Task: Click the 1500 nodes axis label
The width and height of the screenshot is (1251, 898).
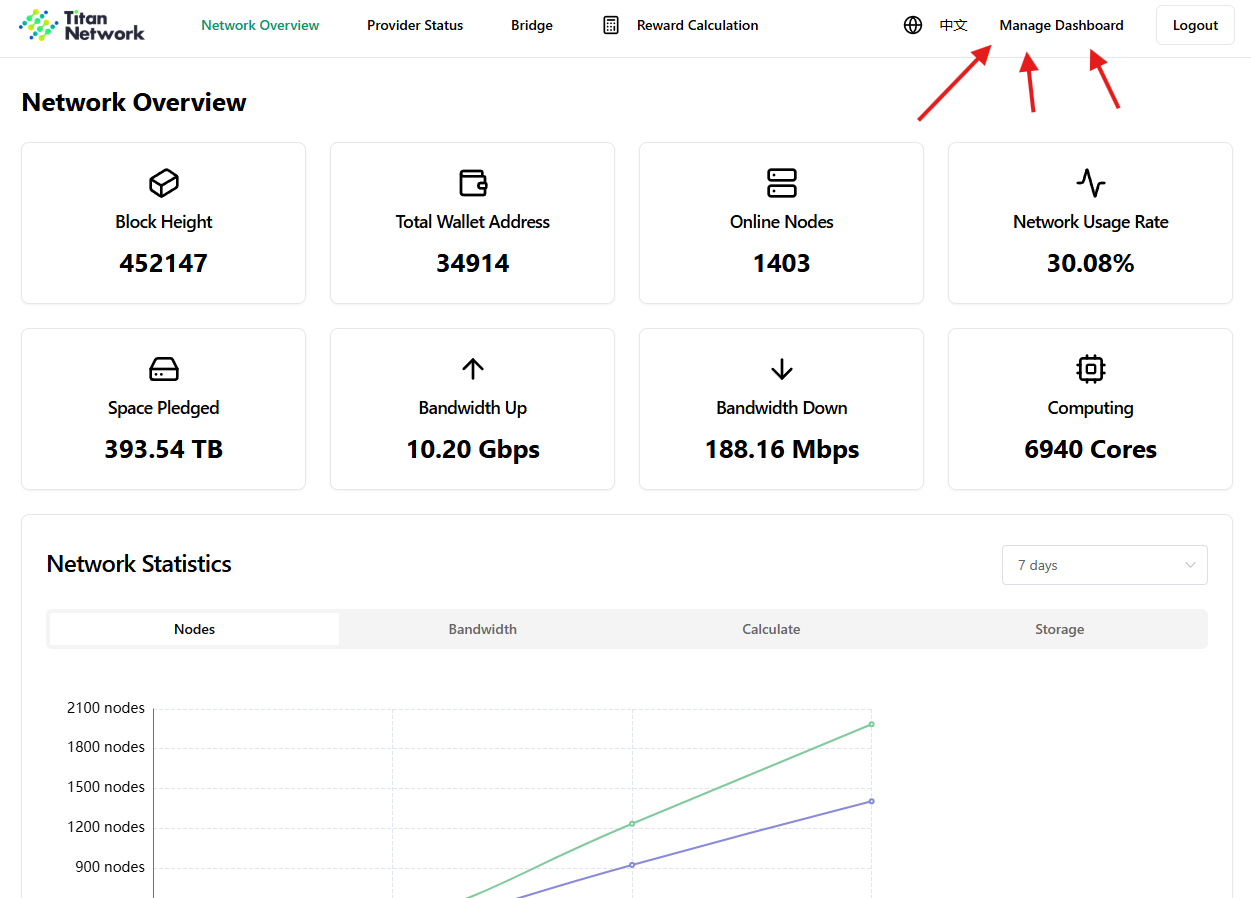Action: tap(106, 787)
